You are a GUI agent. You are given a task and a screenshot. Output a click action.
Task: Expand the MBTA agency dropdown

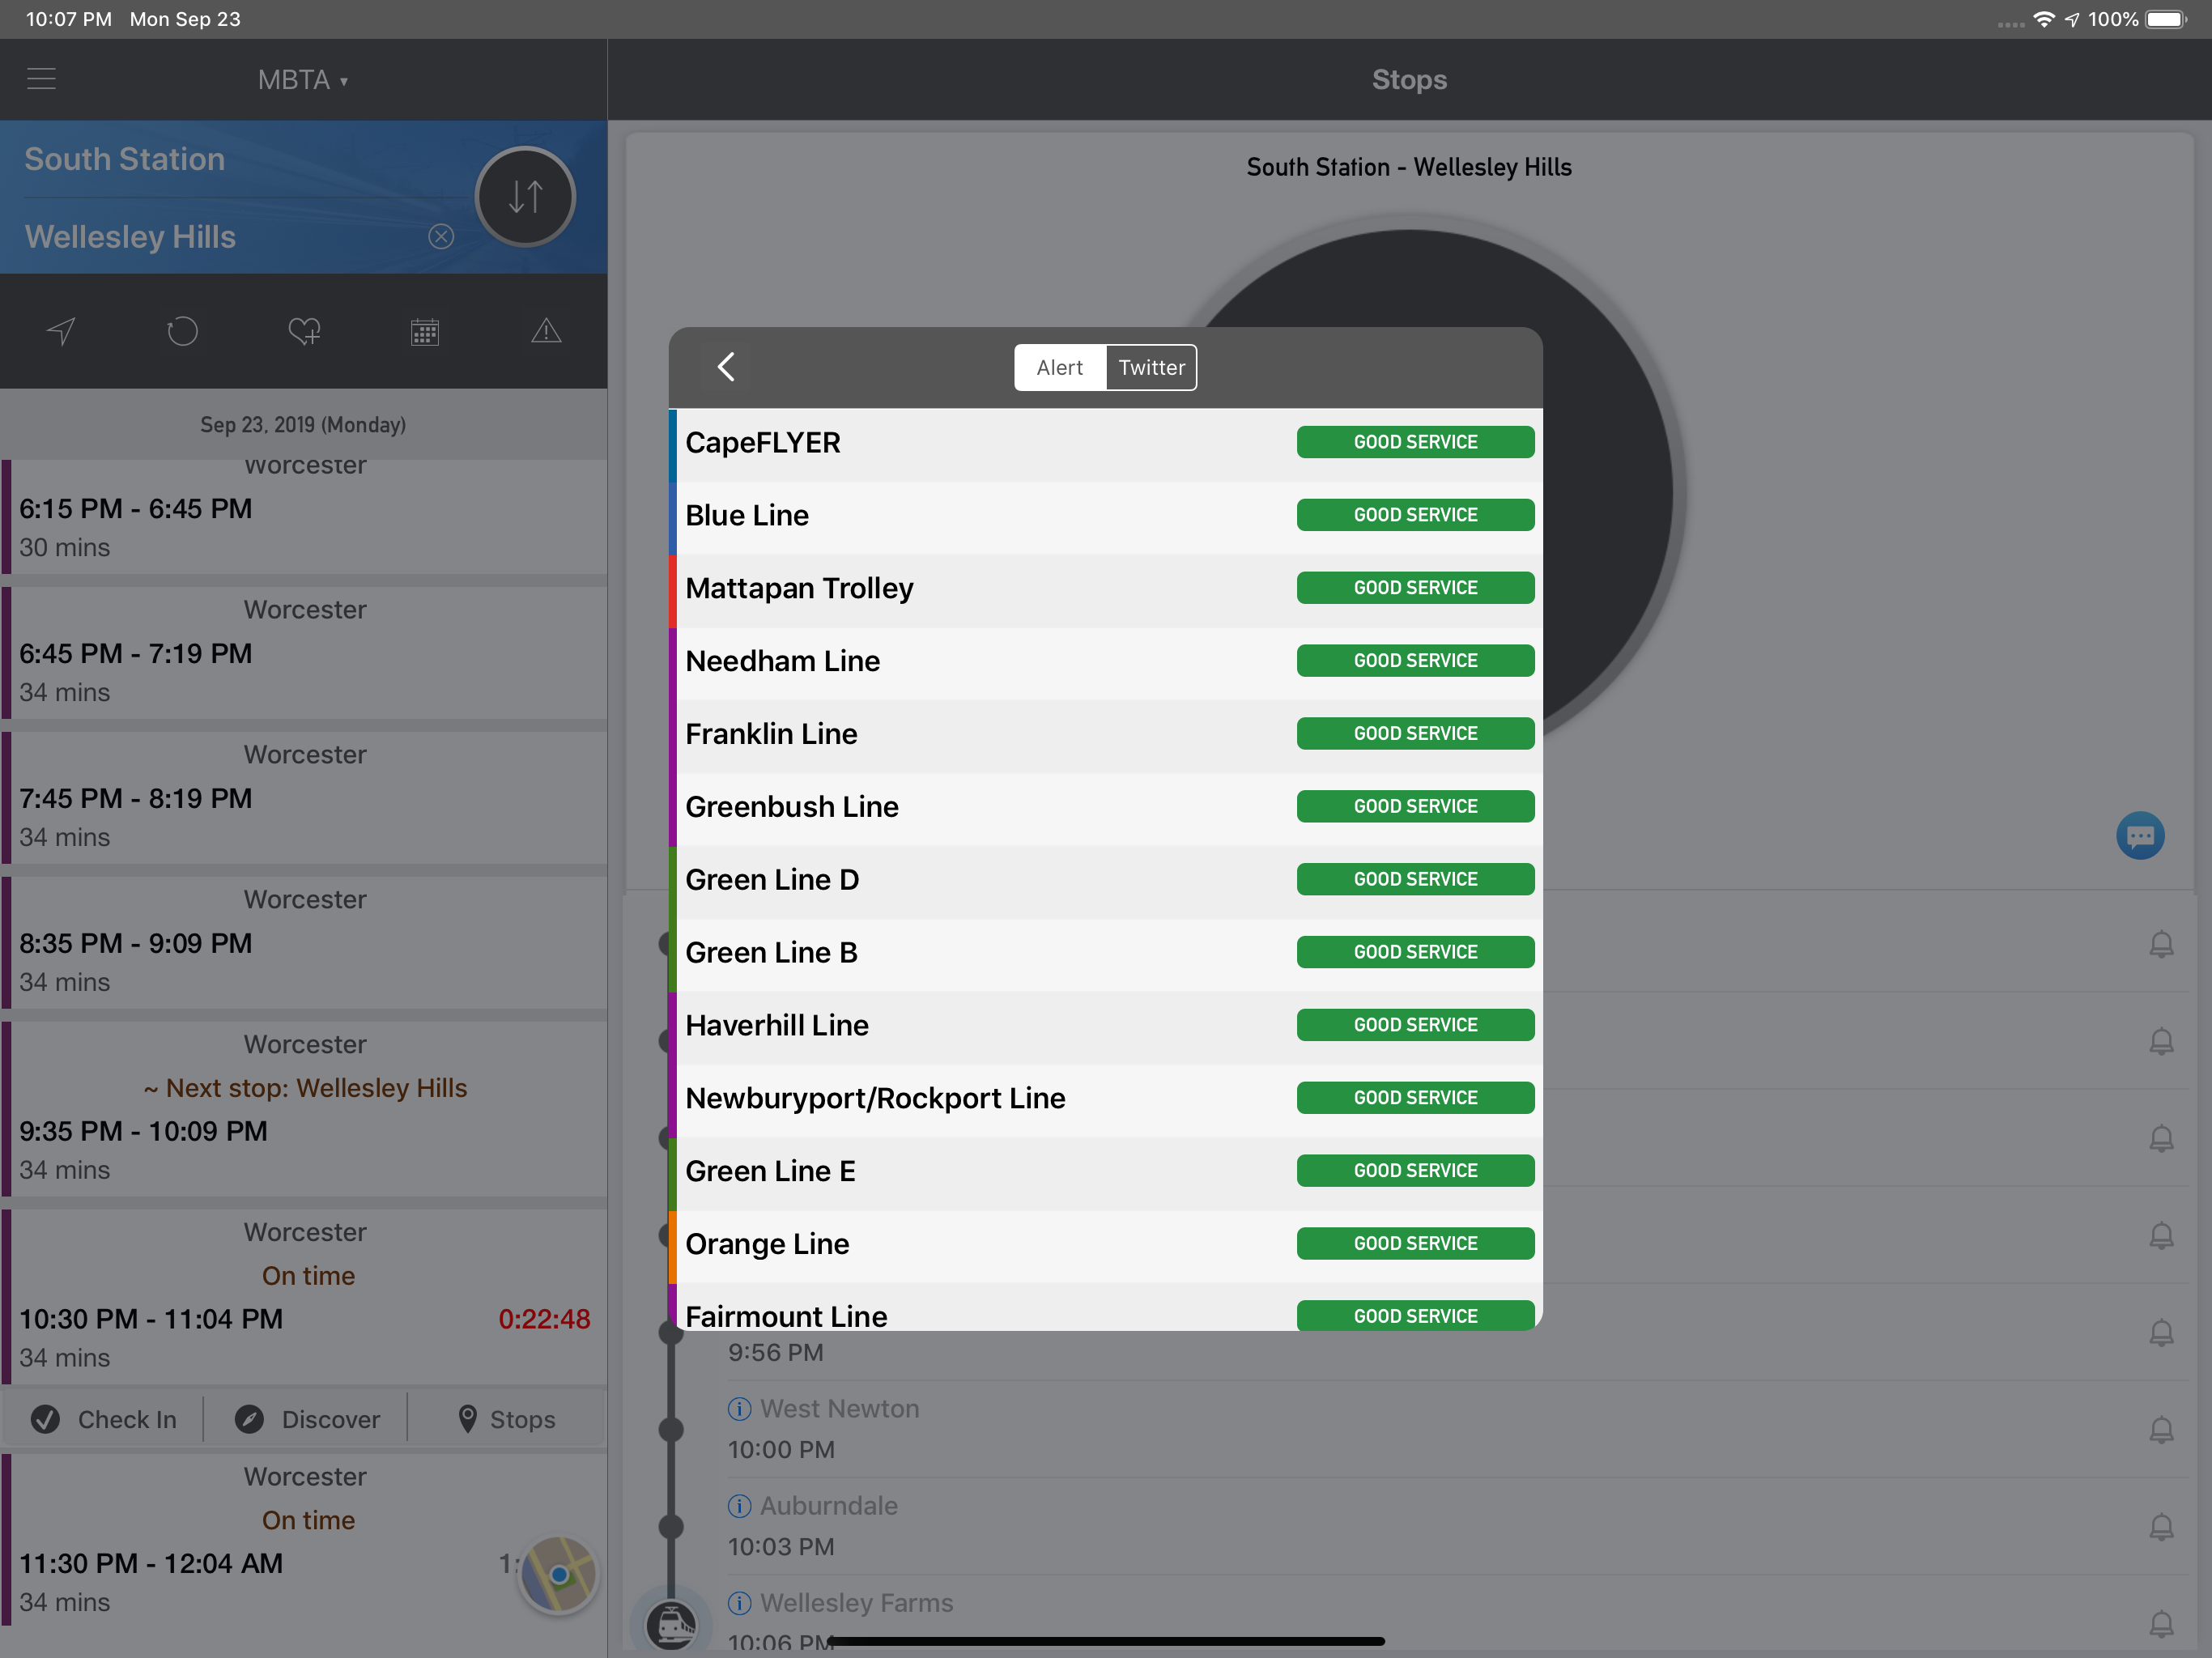(x=302, y=80)
